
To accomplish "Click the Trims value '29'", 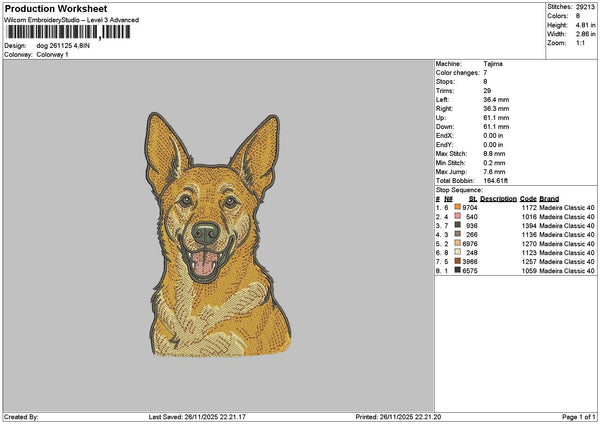I will pos(487,91).
